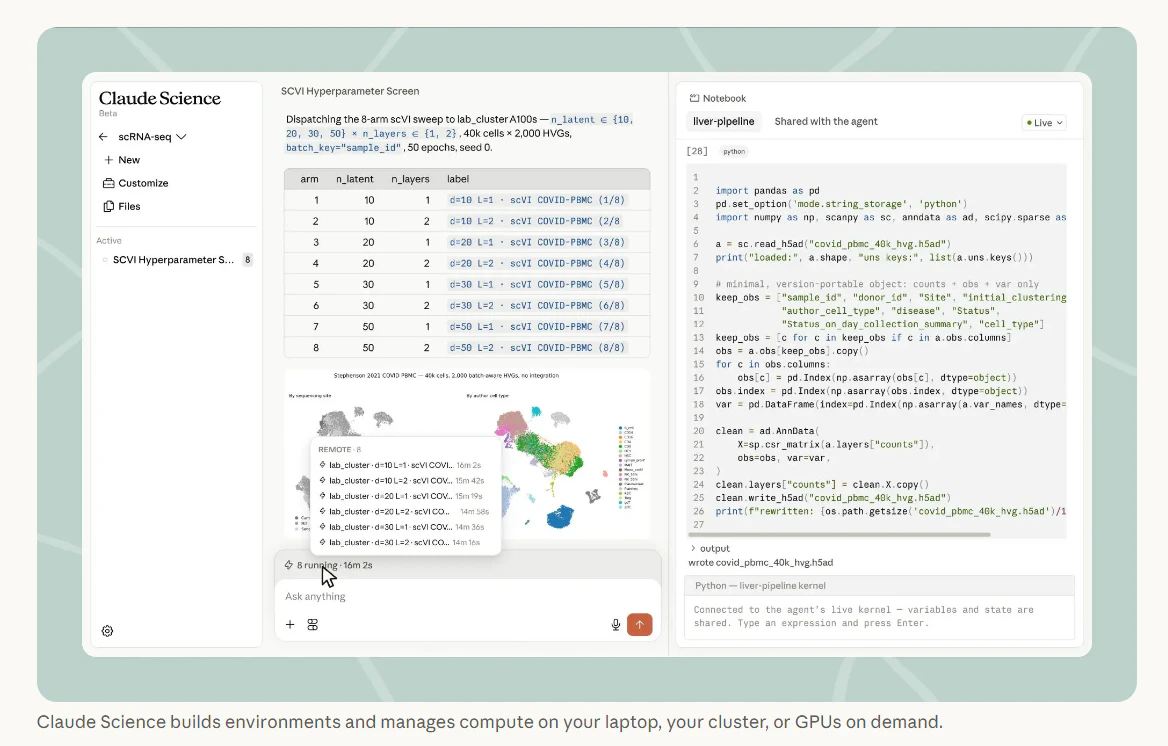
Task: Click the label d=10 L=1 scVI COVID-PBMC (1/8)
Action: pos(537,200)
